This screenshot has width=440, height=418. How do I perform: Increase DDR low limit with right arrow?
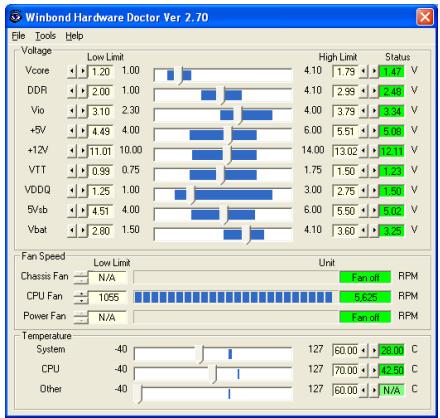coord(82,91)
